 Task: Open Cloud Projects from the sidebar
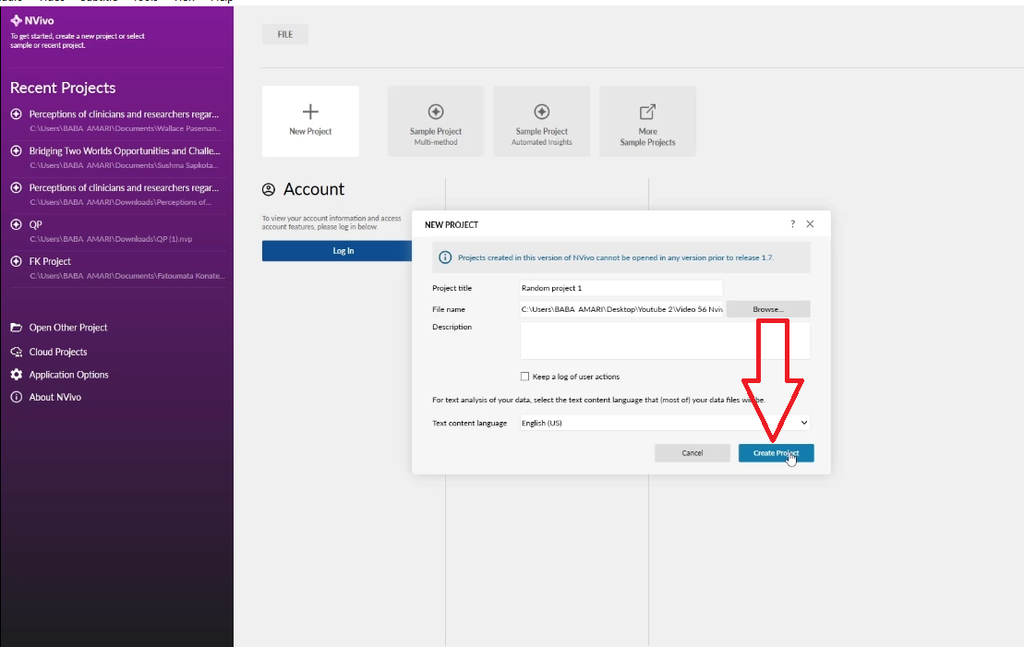click(x=57, y=352)
